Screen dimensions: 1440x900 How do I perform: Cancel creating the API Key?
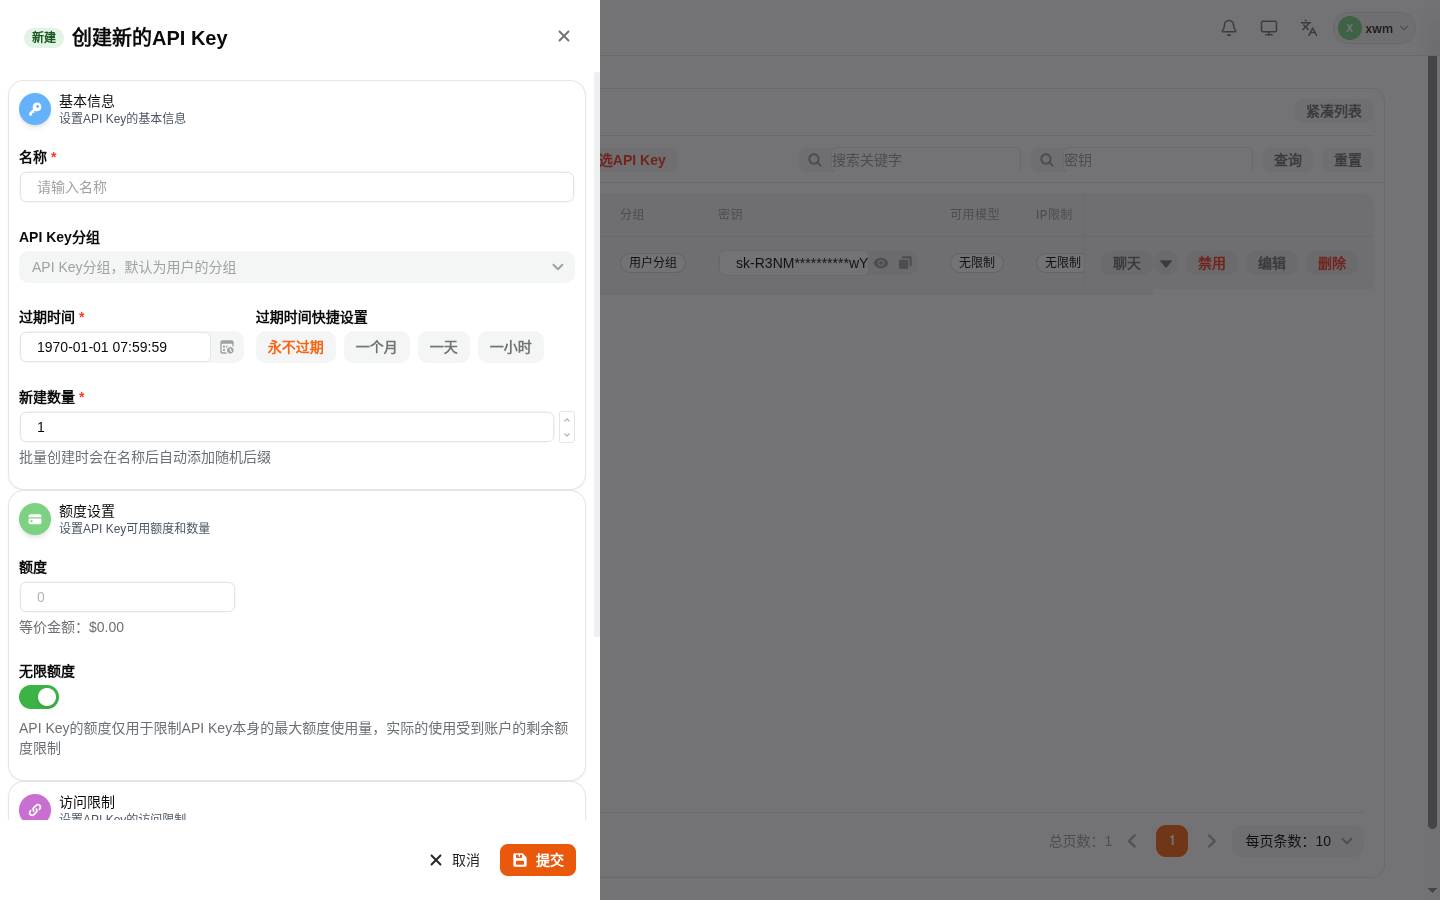(x=454, y=860)
